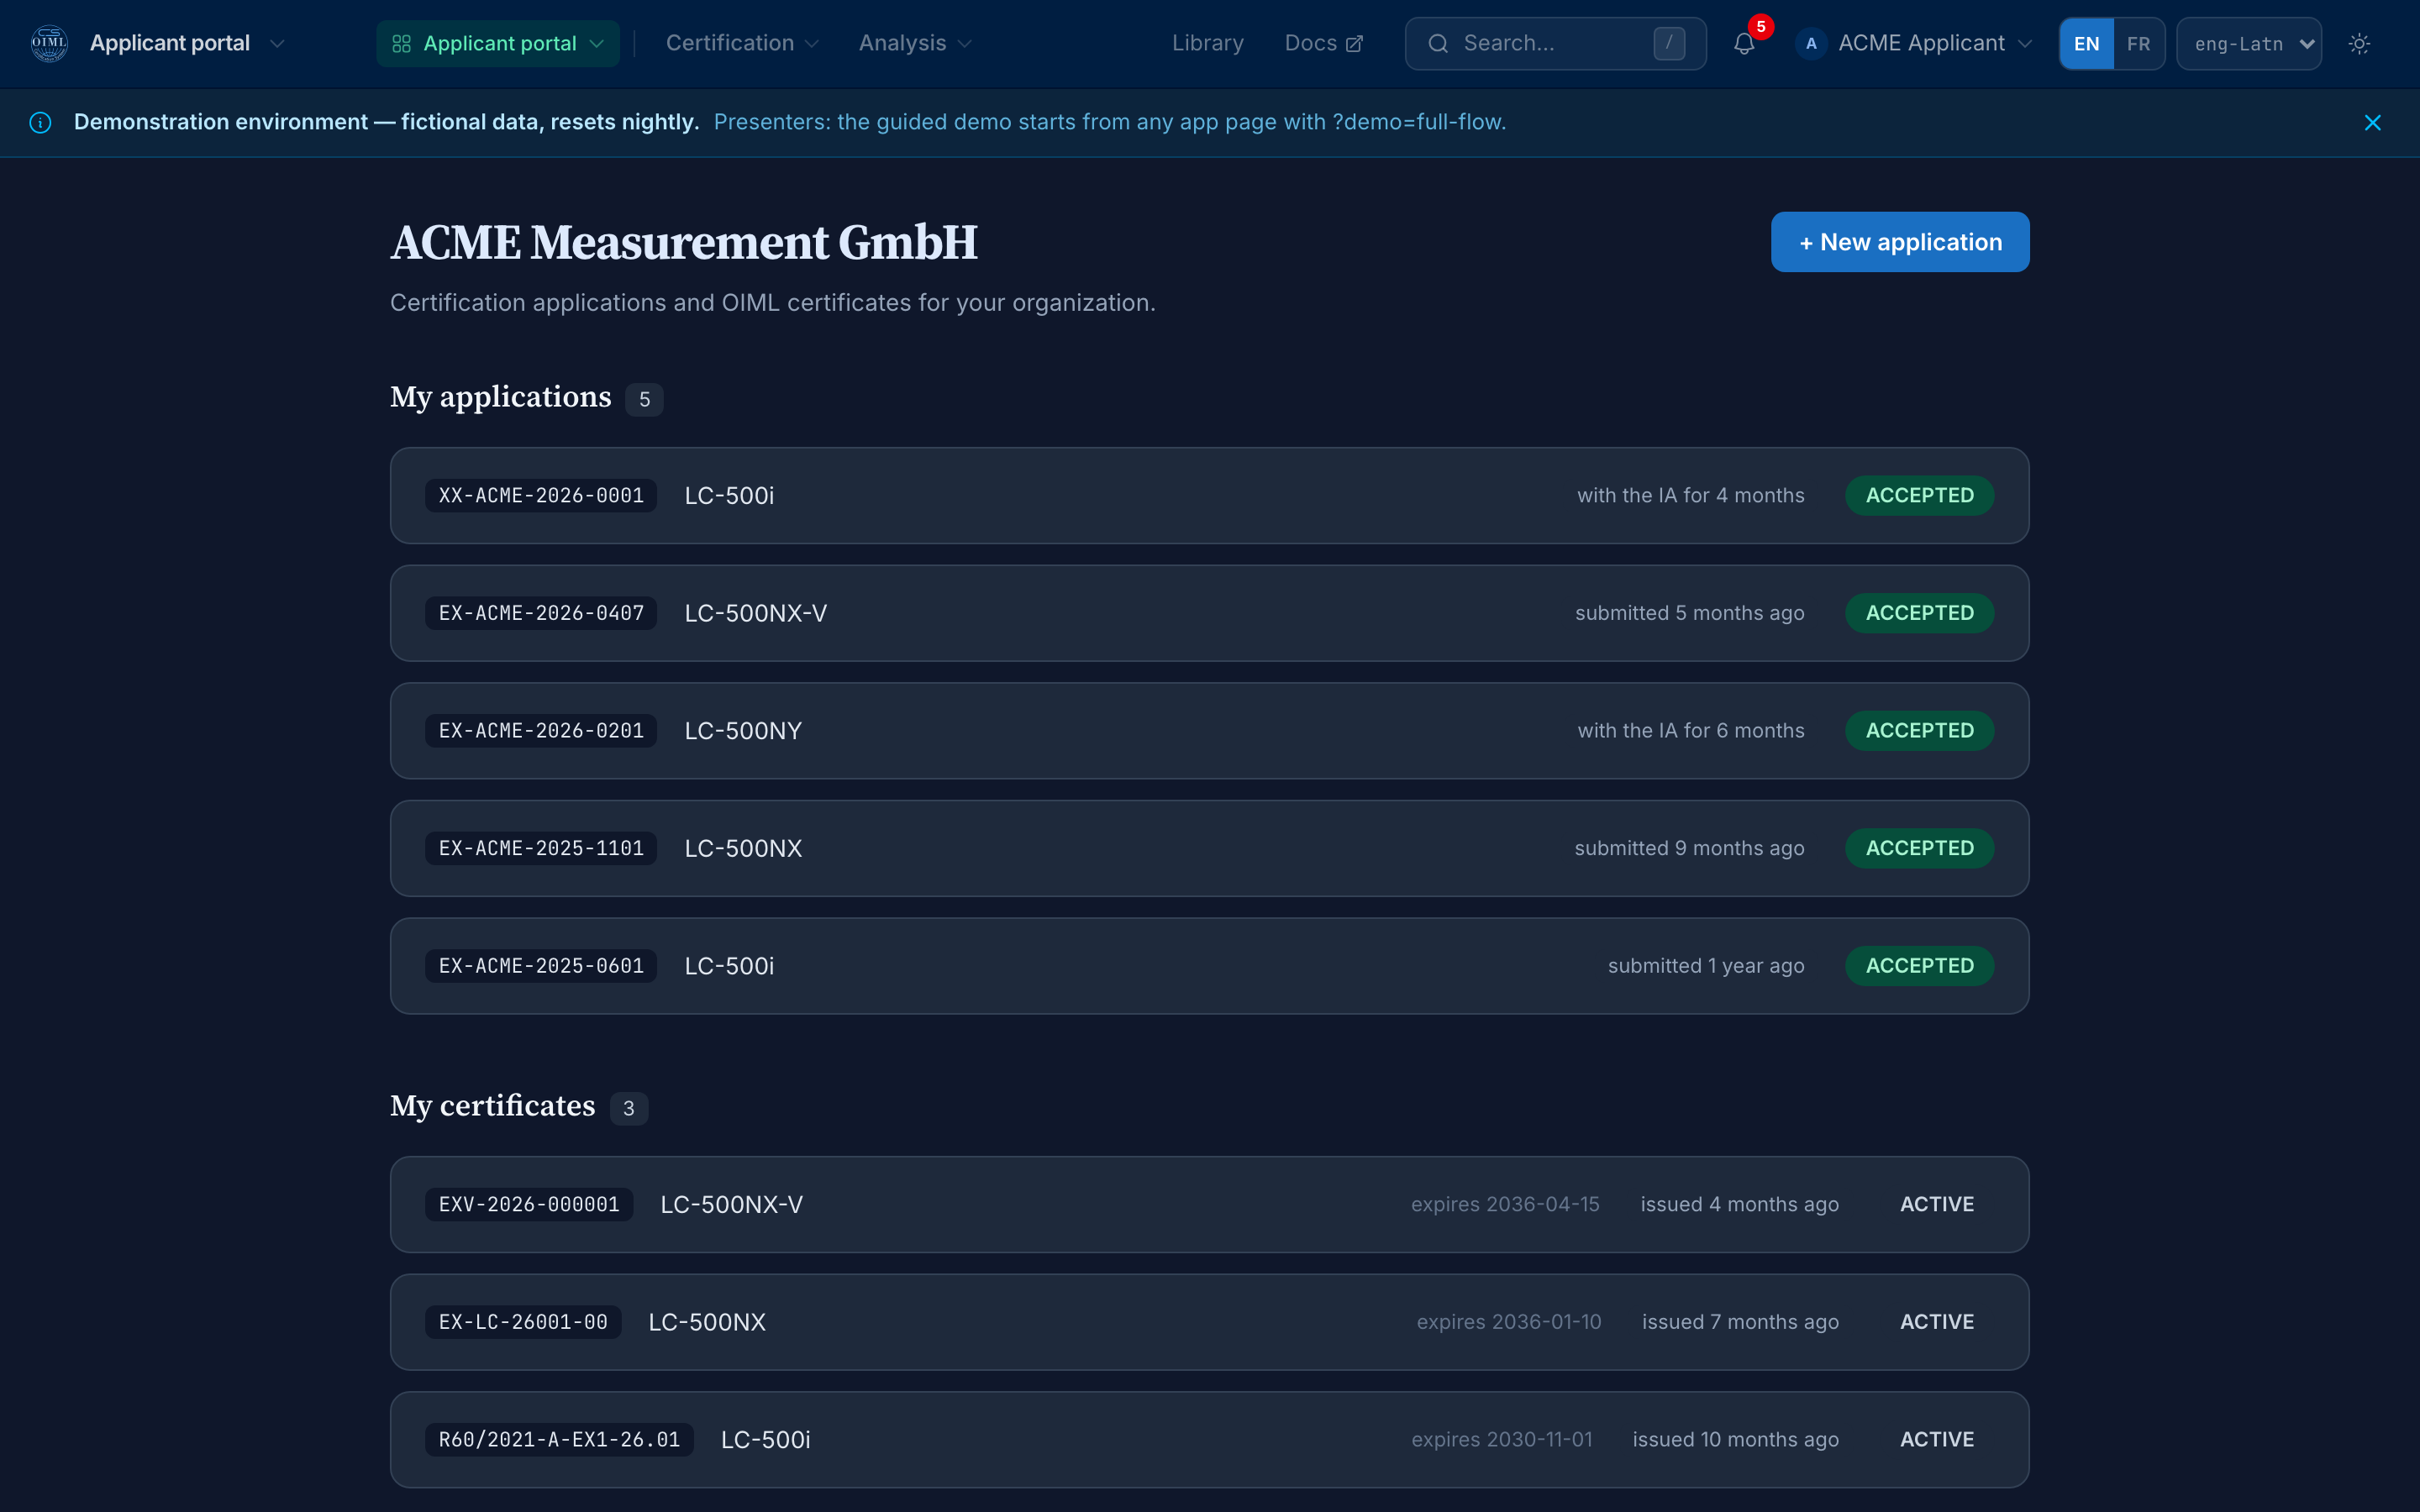Follow the guided demo presenters link
This screenshot has height=1512, width=2420.
(x=1109, y=122)
